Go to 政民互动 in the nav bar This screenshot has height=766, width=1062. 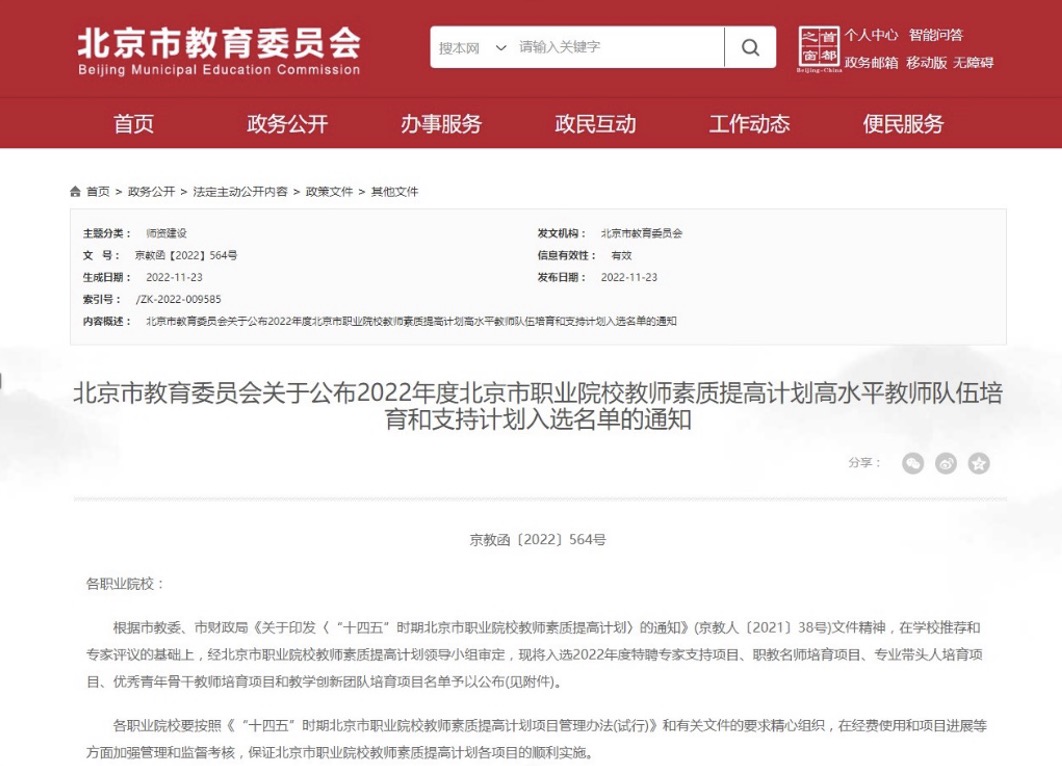pyautogui.click(x=595, y=124)
